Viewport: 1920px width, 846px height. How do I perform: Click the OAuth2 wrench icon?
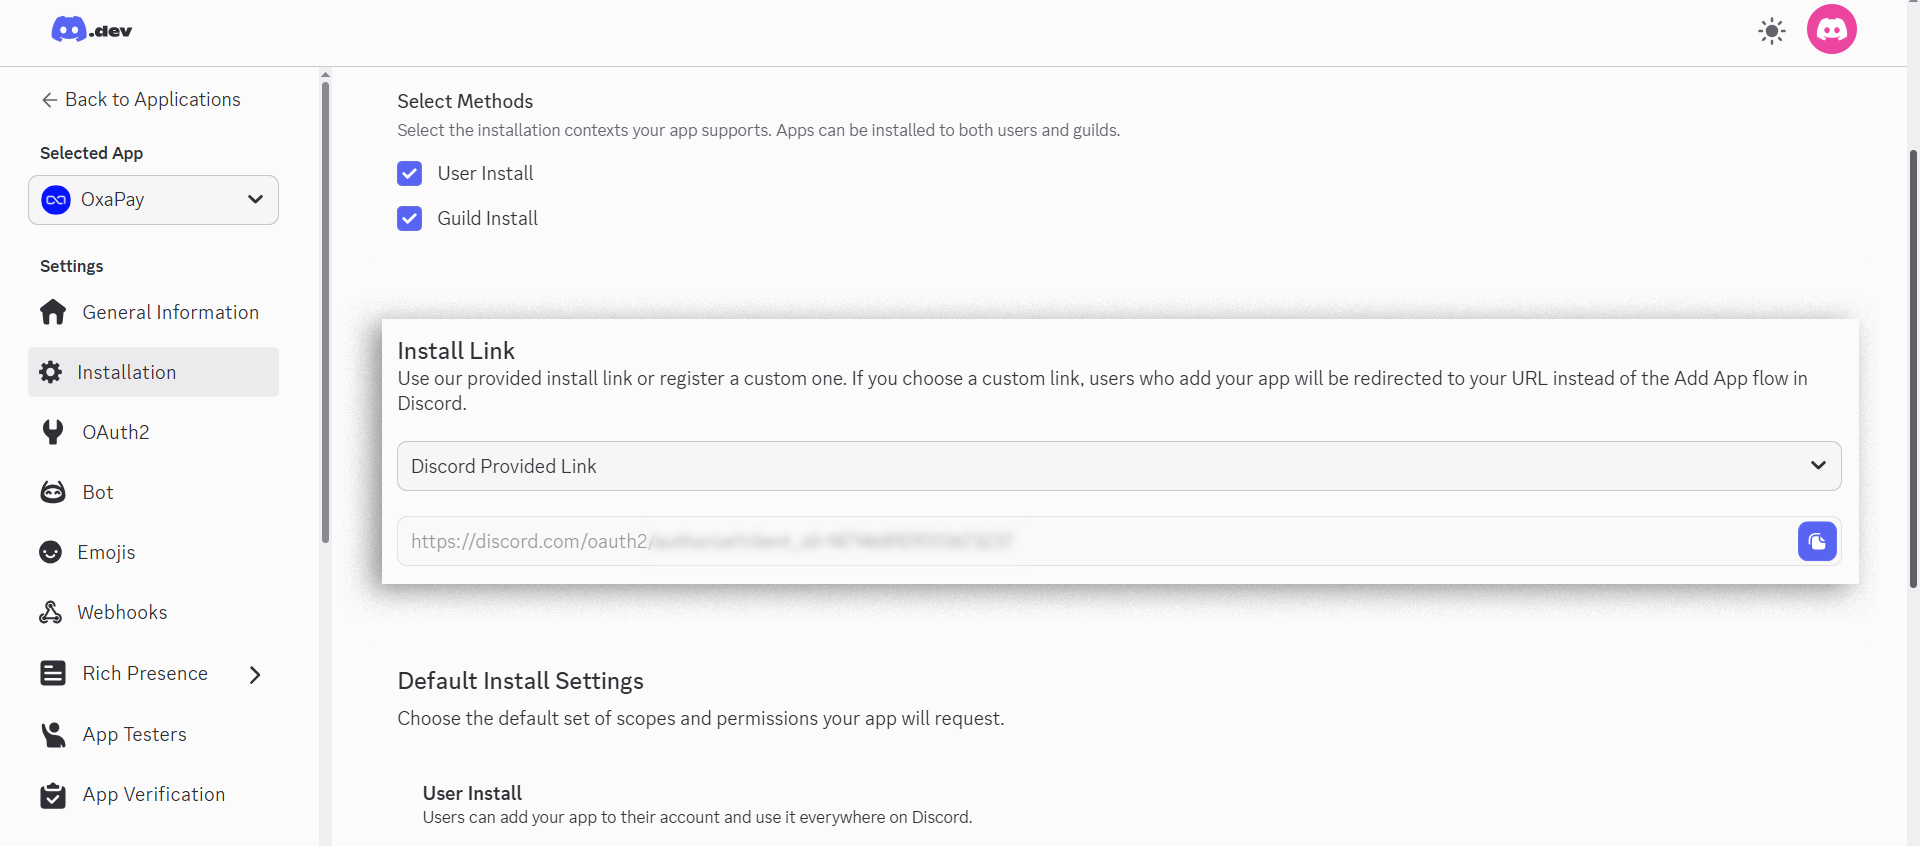(x=53, y=432)
